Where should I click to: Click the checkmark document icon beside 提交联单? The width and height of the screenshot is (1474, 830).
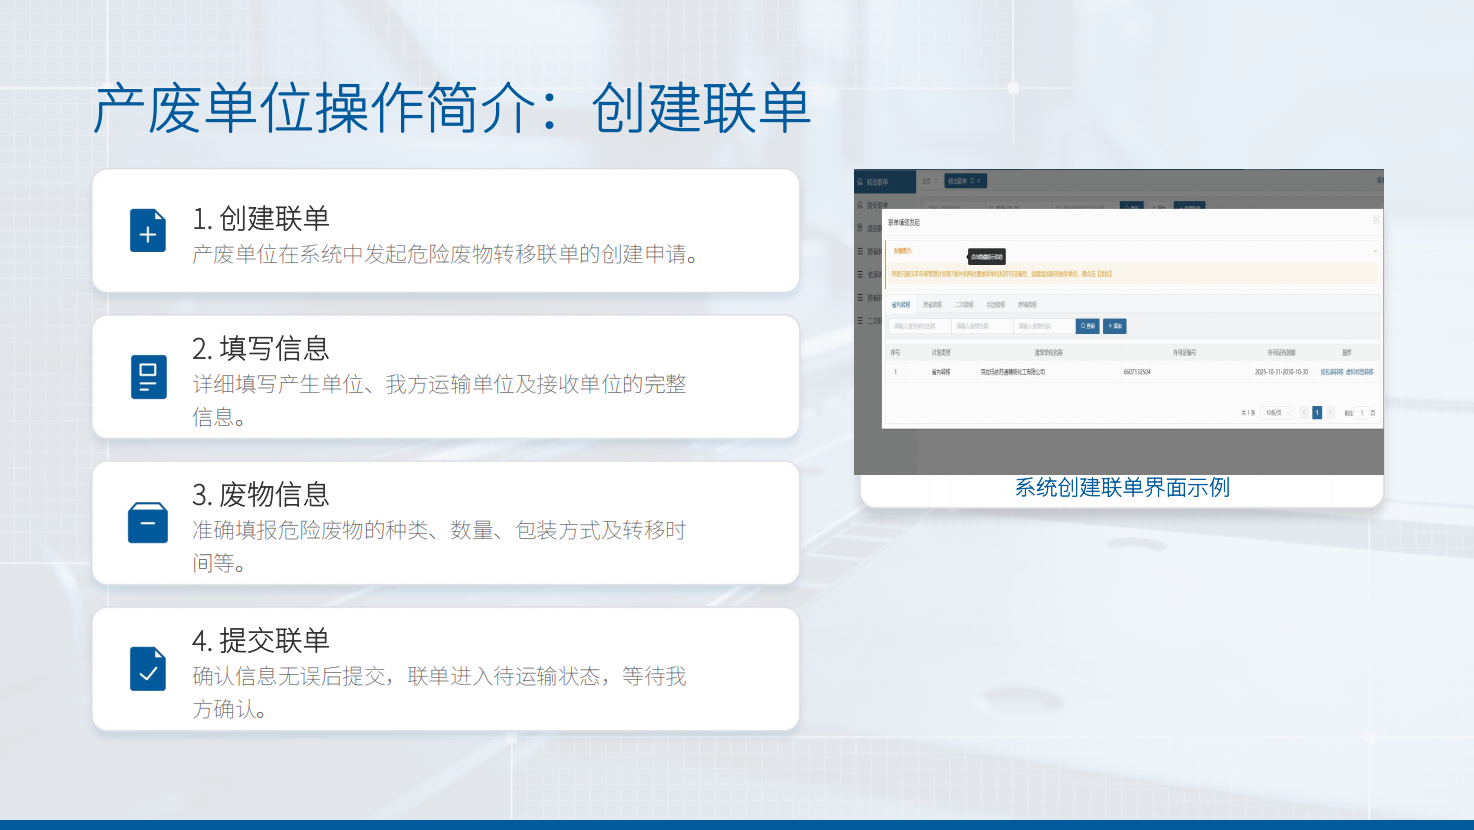pos(148,669)
